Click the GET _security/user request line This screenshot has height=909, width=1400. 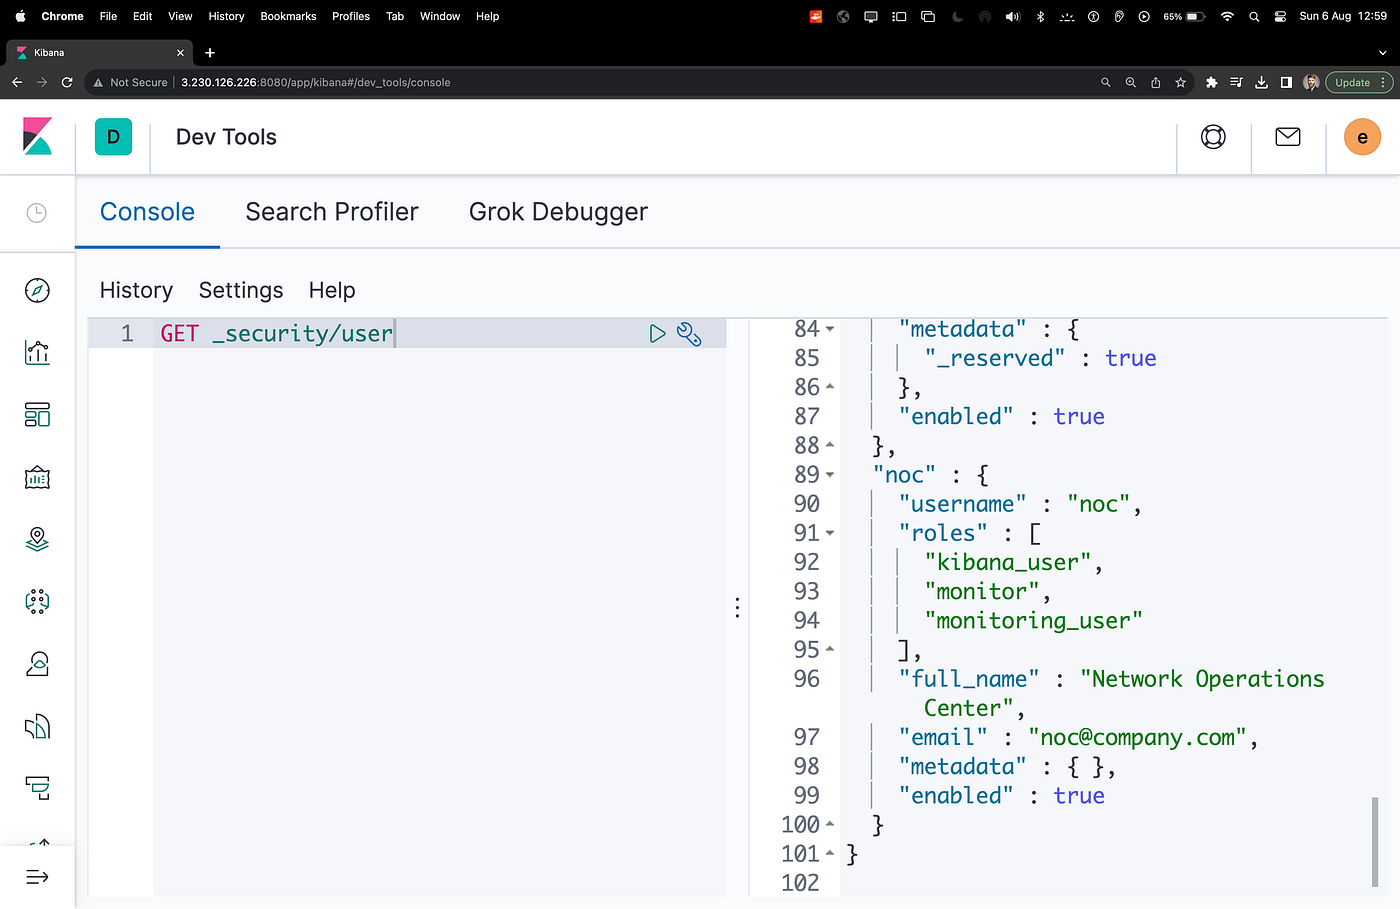coord(277,334)
